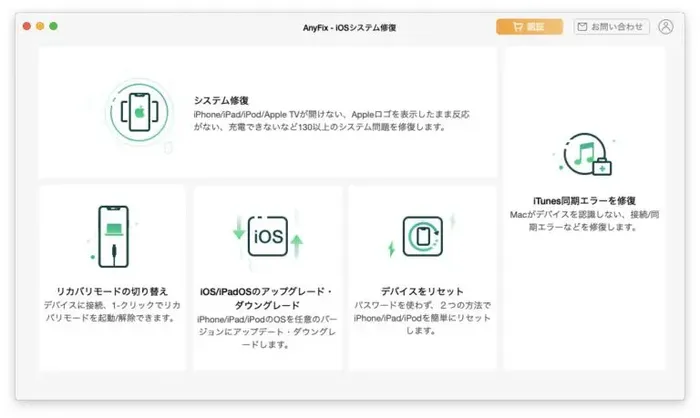This screenshot has height=418, width=700.
Task: Click the System Repair phone icon
Action: coord(141,113)
